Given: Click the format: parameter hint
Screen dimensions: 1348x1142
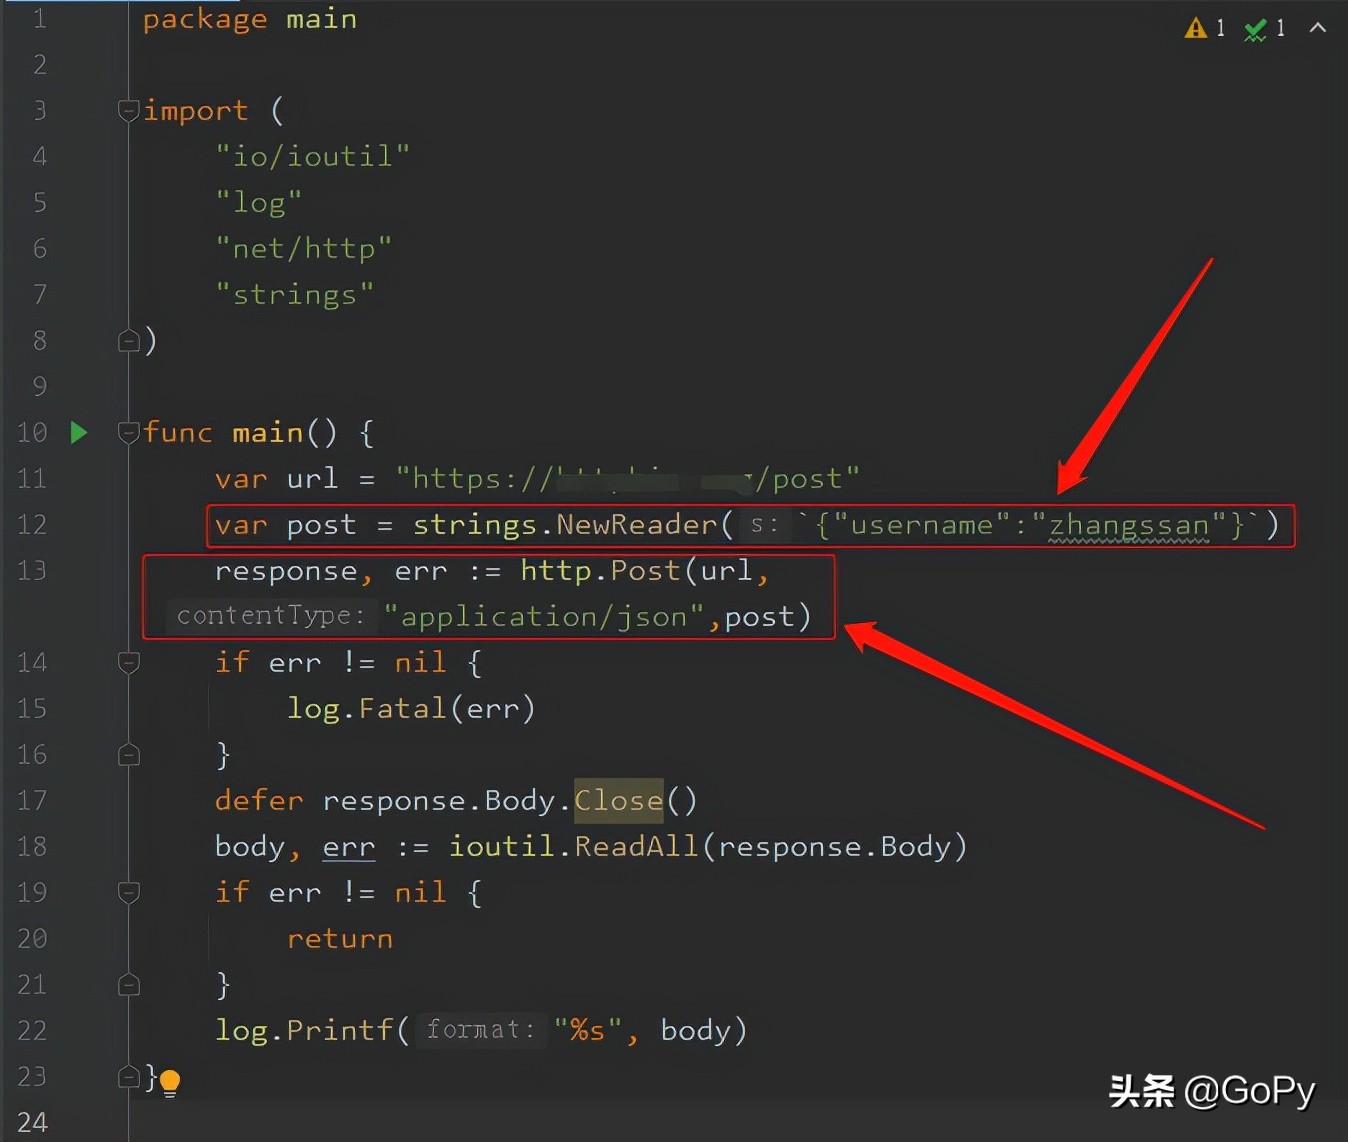Looking at the screenshot, I should coord(480,1030).
